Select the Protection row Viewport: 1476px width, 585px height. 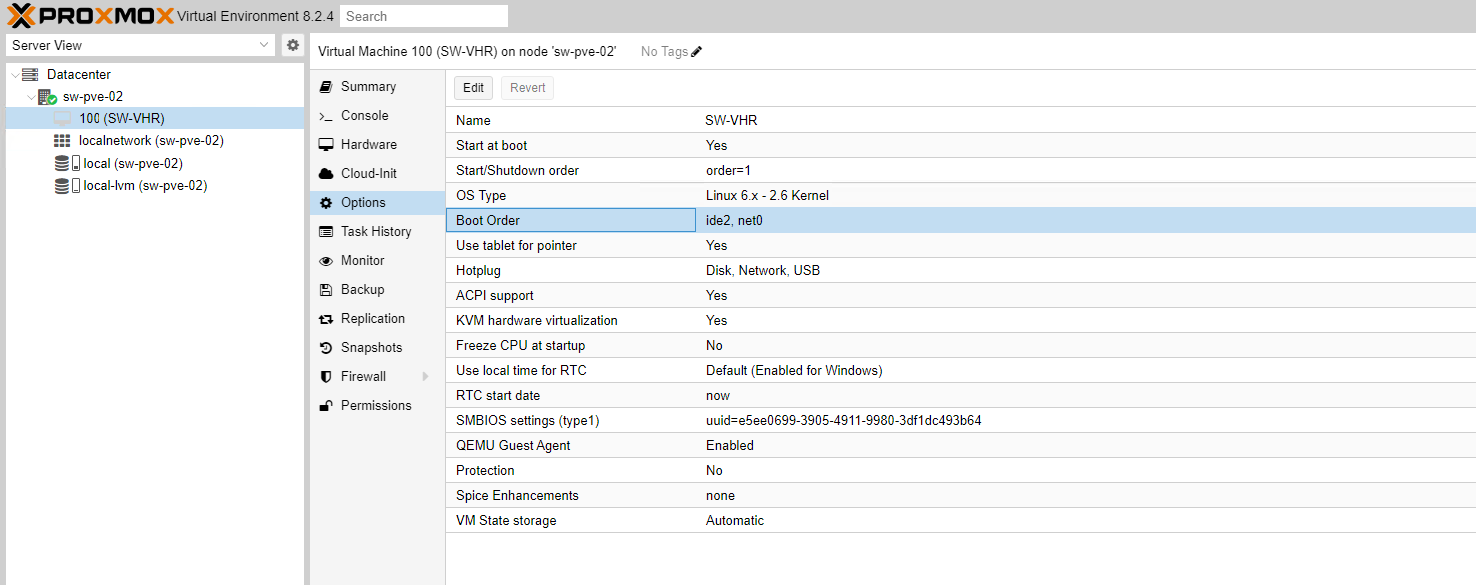coord(960,470)
